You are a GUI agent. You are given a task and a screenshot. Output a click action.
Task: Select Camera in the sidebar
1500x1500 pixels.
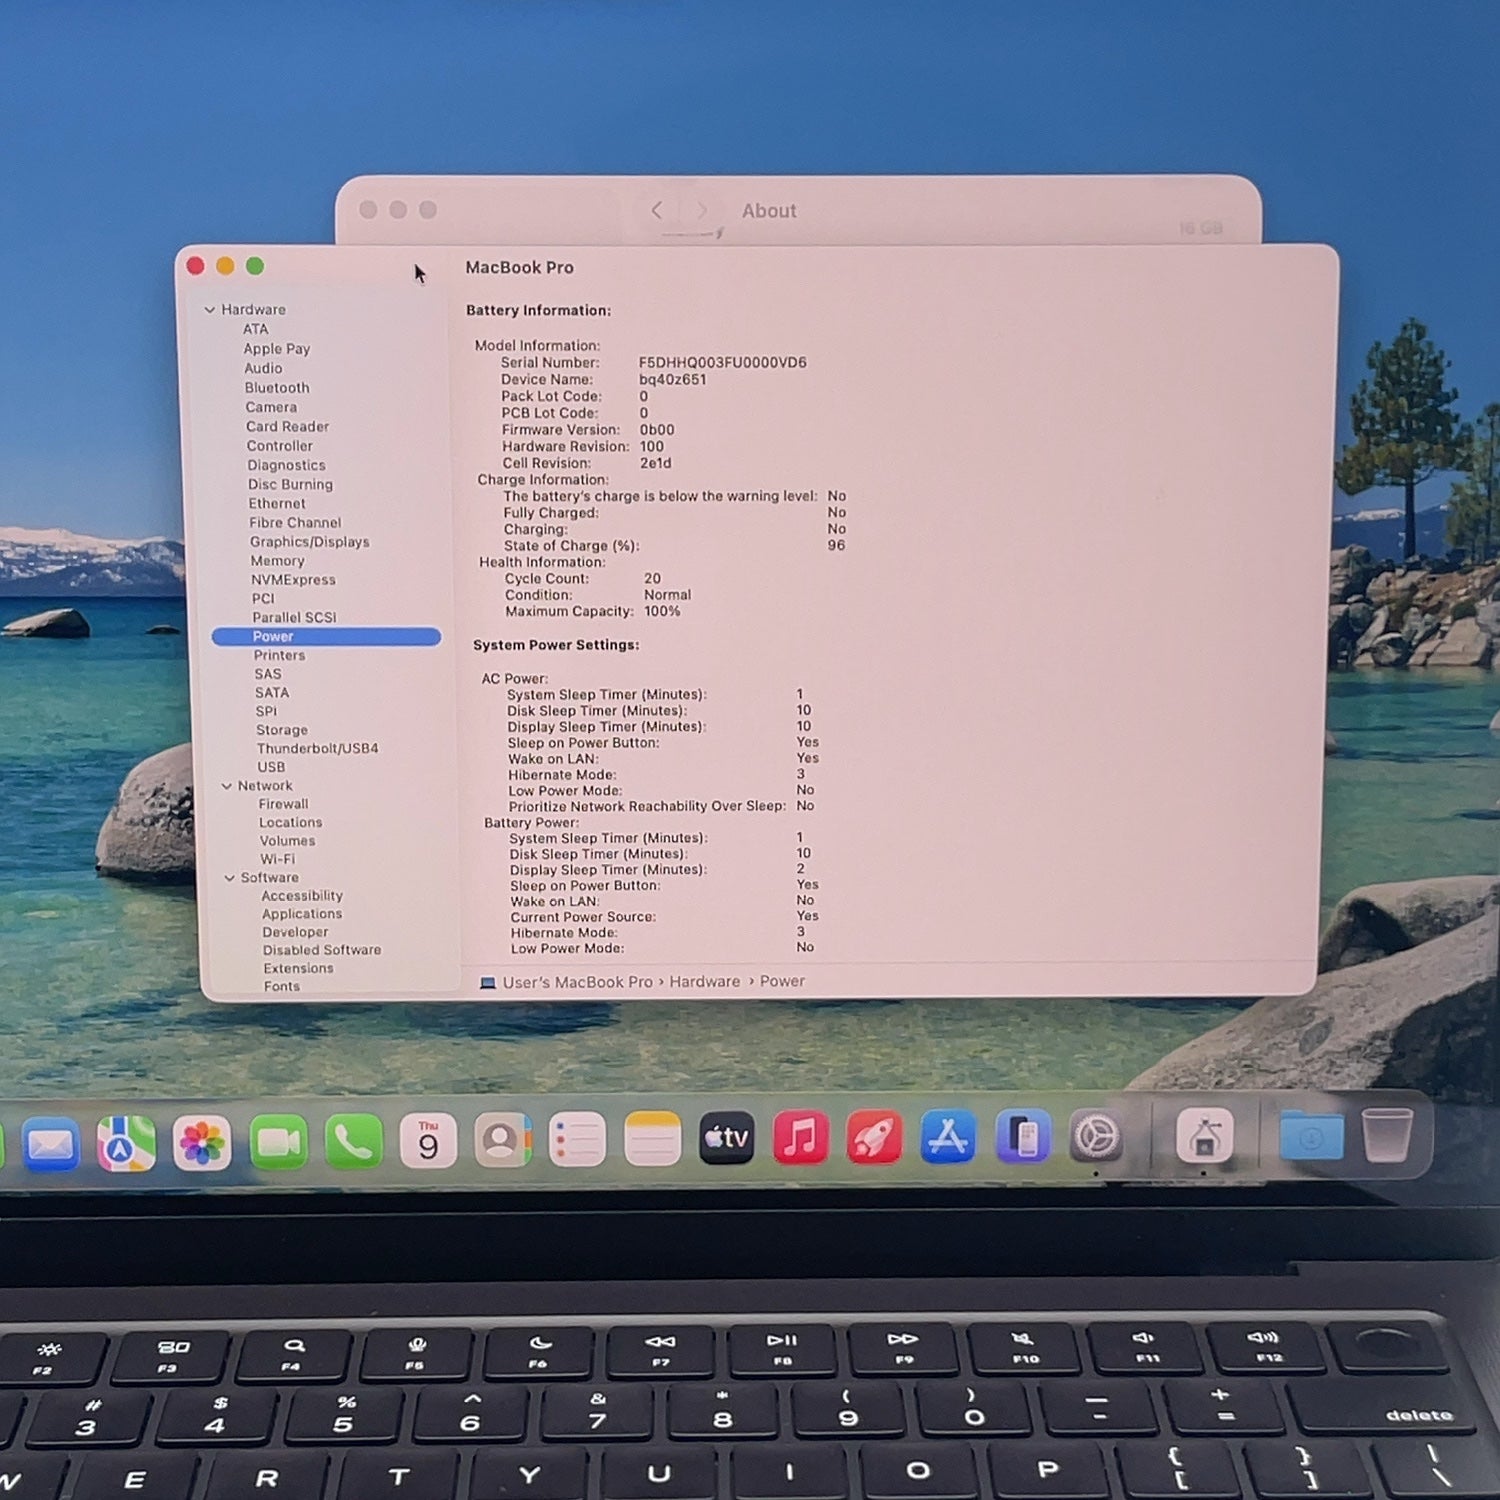271,407
